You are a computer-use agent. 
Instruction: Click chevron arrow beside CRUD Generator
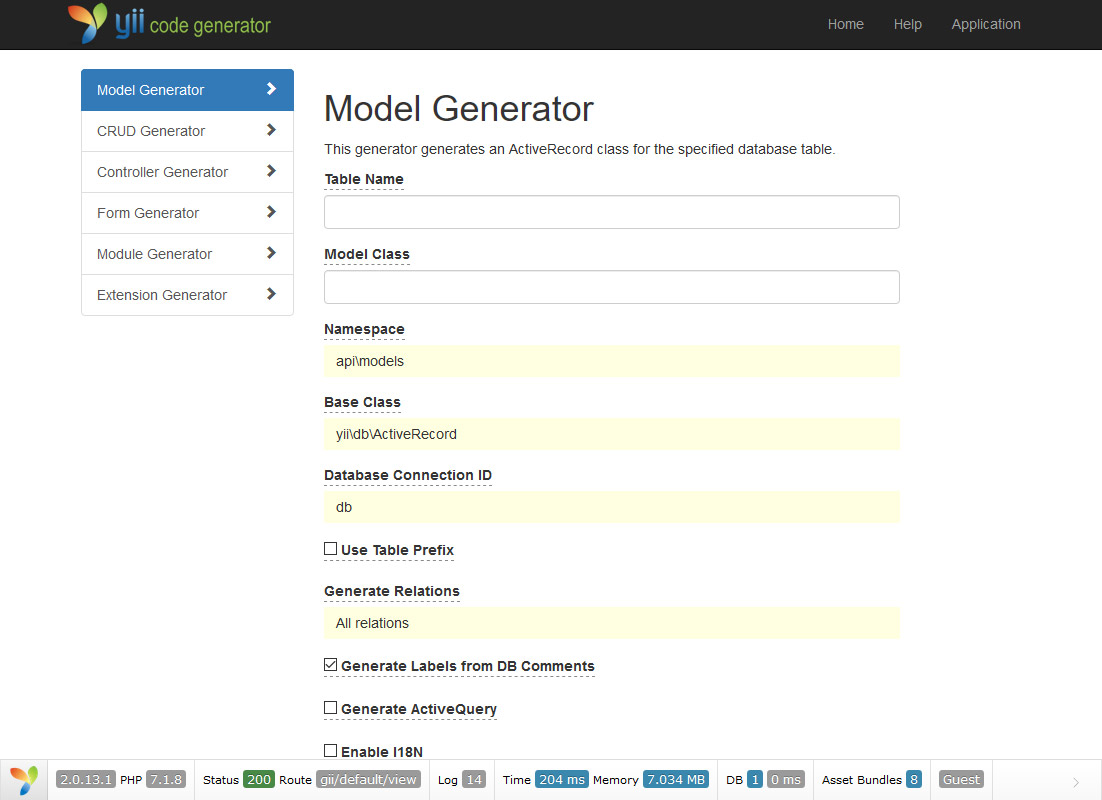271,130
